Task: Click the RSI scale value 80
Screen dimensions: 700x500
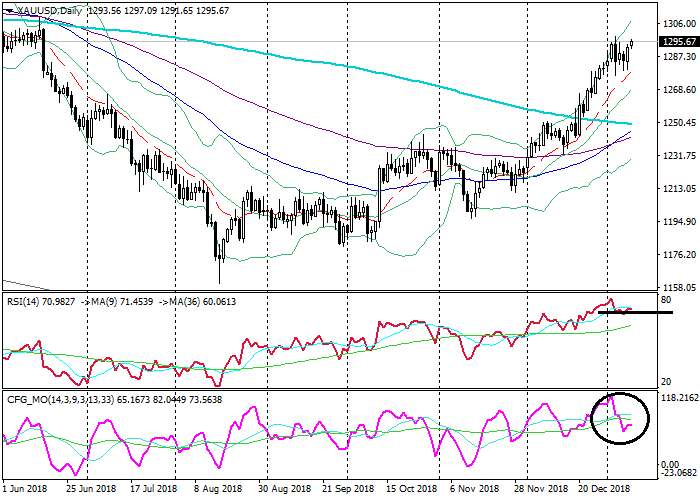Action: pyautogui.click(x=667, y=300)
